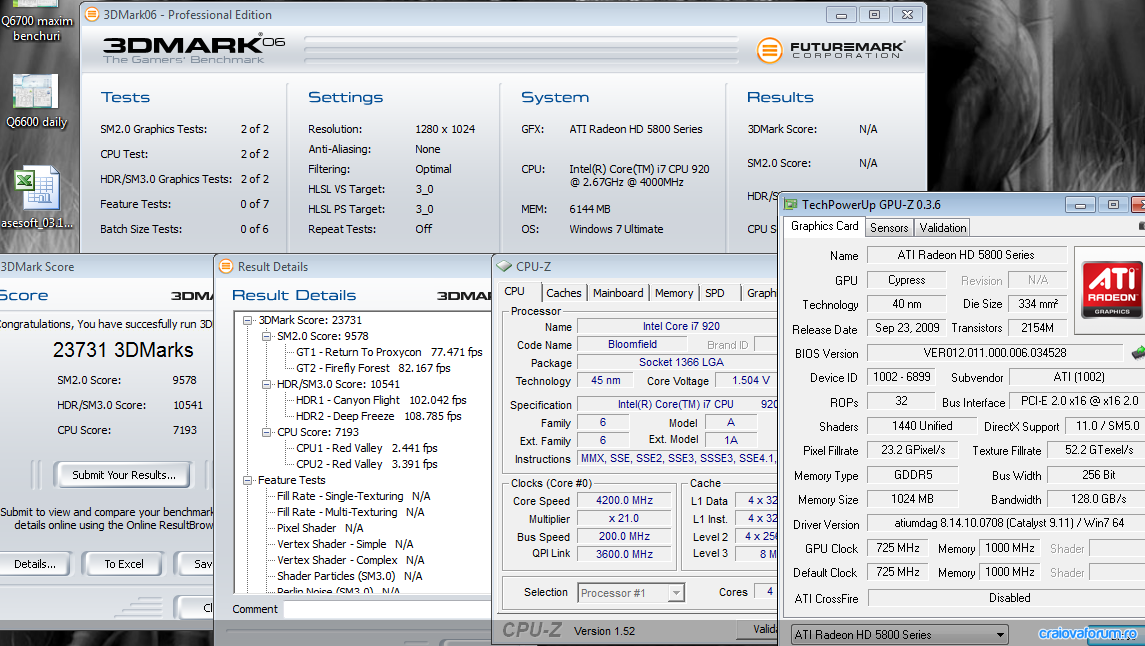Click the Comment input field
This screenshot has width=1145, height=646.
coord(386,610)
